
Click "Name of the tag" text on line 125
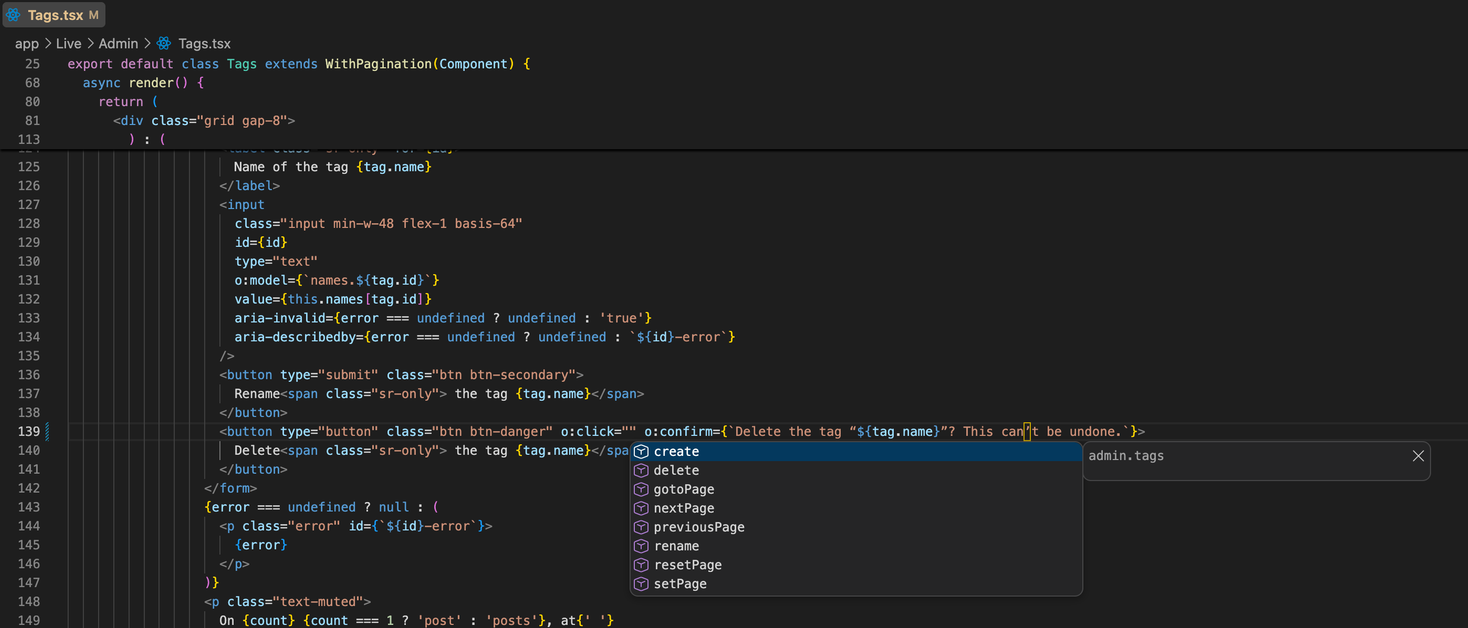pyautogui.click(x=291, y=167)
